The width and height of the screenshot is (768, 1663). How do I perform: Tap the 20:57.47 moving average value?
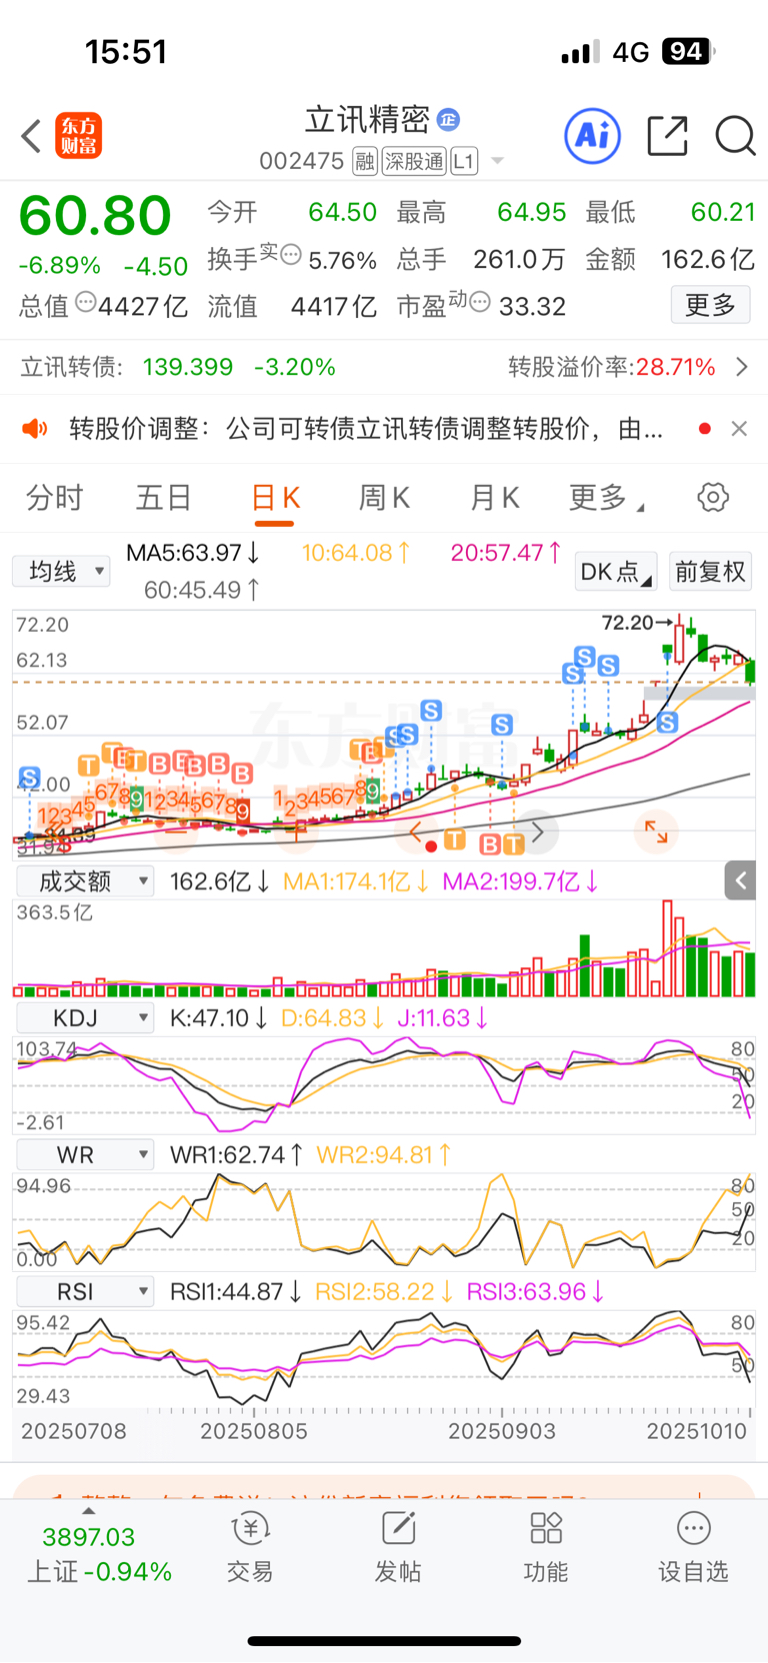tap(506, 552)
